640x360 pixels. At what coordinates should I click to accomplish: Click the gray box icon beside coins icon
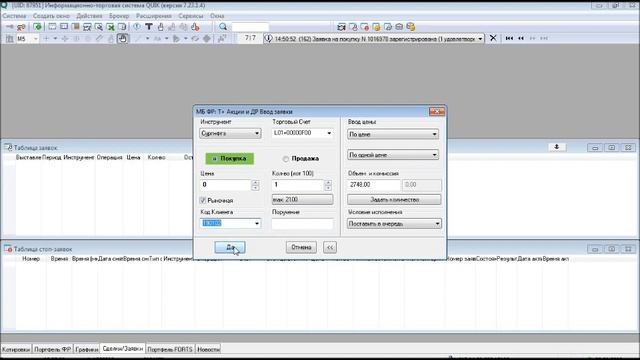(399, 27)
